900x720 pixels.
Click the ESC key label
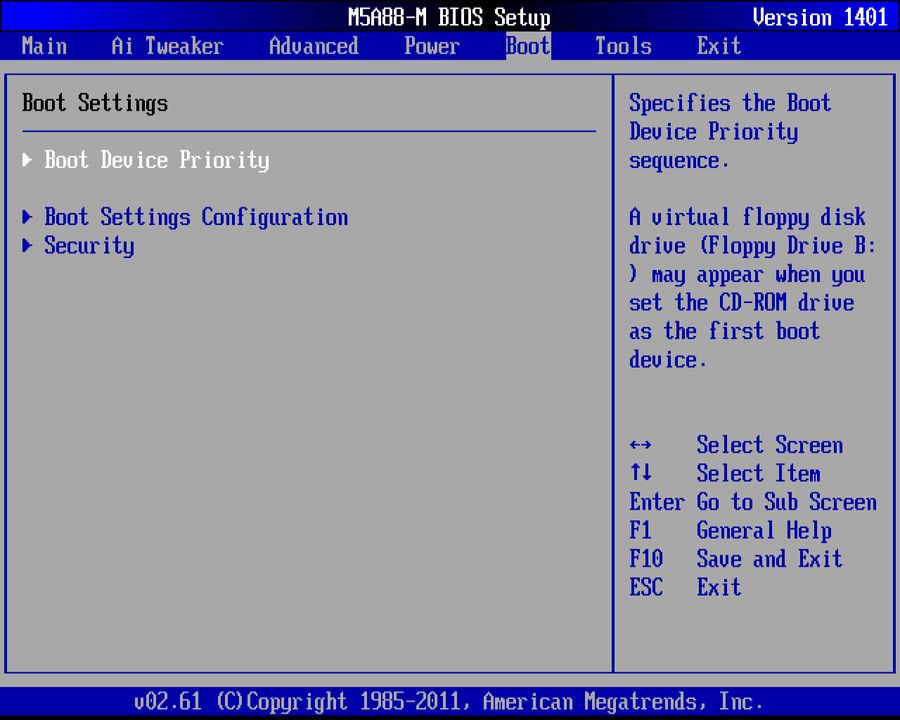click(646, 587)
